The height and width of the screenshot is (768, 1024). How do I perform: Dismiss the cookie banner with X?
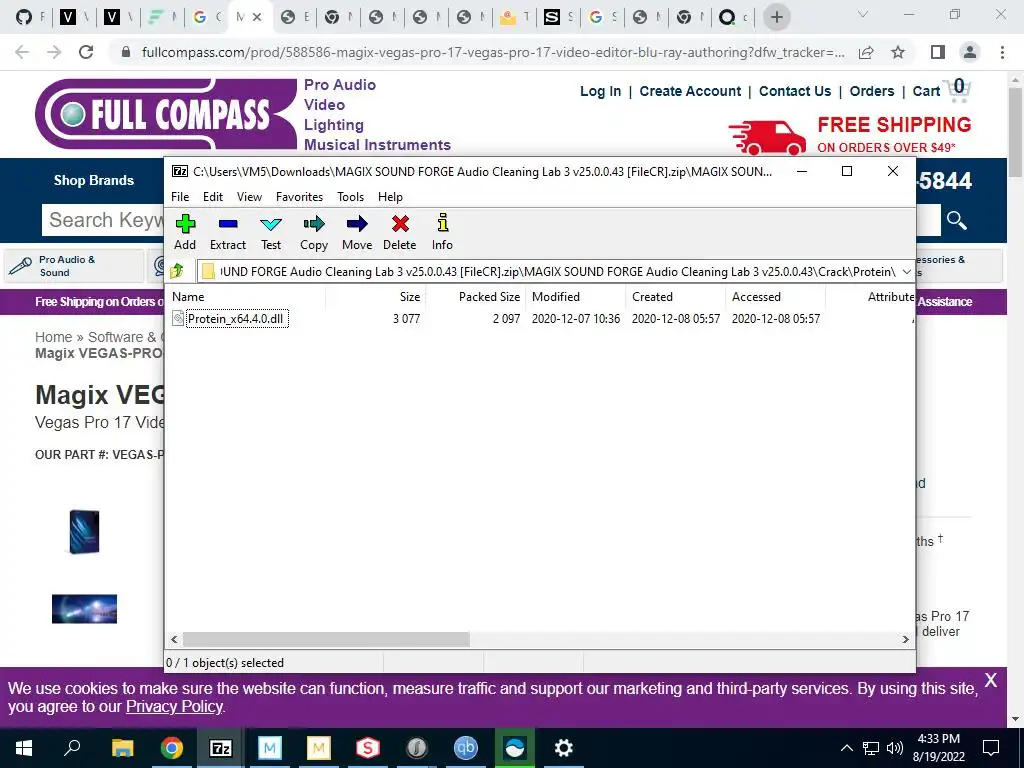pyautogui.click(x=991, y=680)
